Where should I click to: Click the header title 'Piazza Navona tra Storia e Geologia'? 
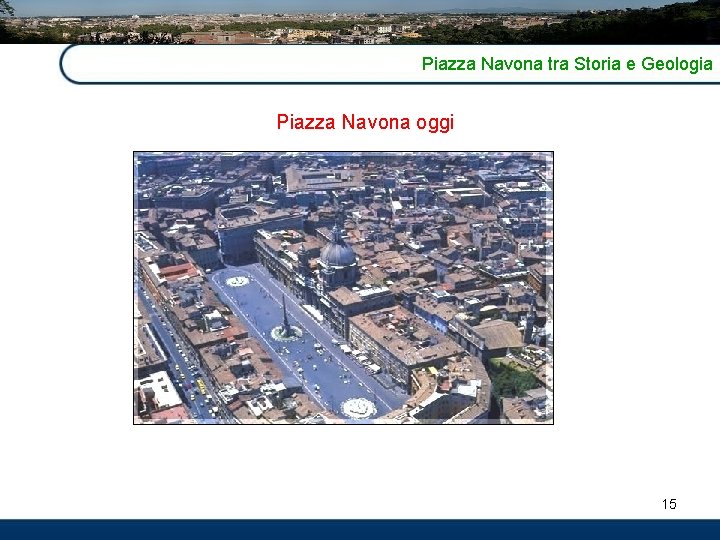567,64
